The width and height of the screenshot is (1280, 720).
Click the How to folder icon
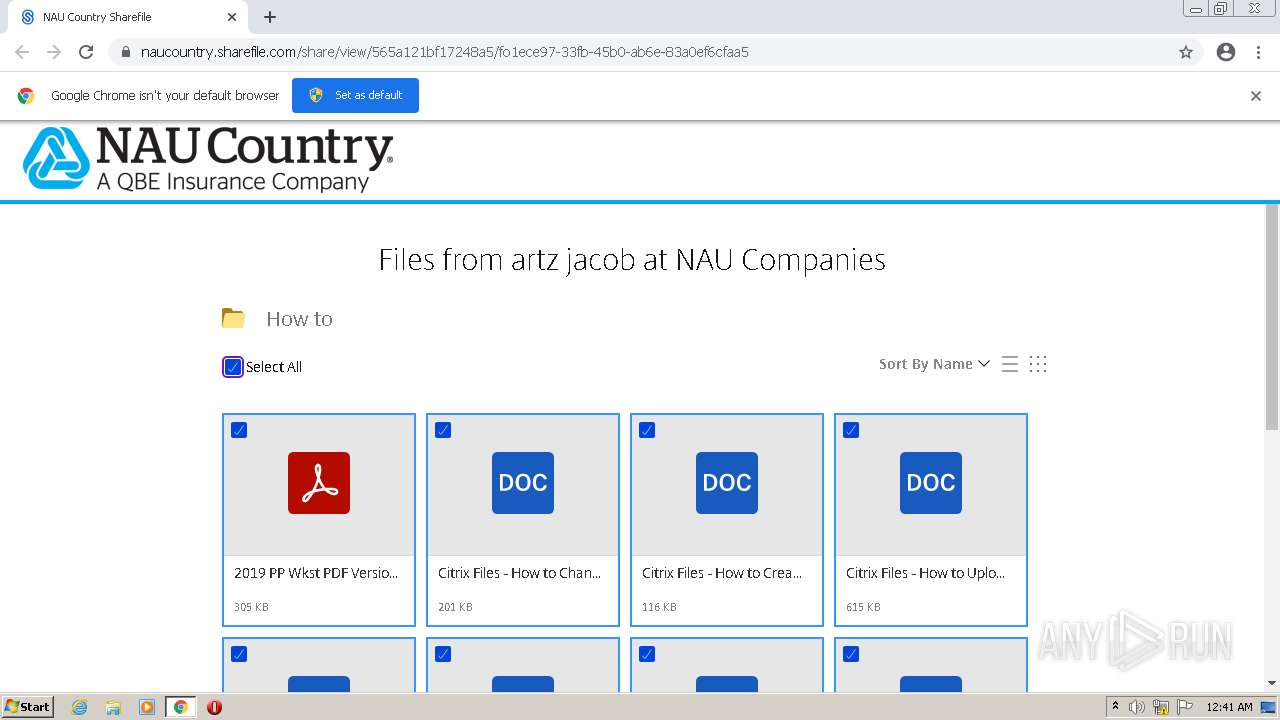(x=233, y=318)
